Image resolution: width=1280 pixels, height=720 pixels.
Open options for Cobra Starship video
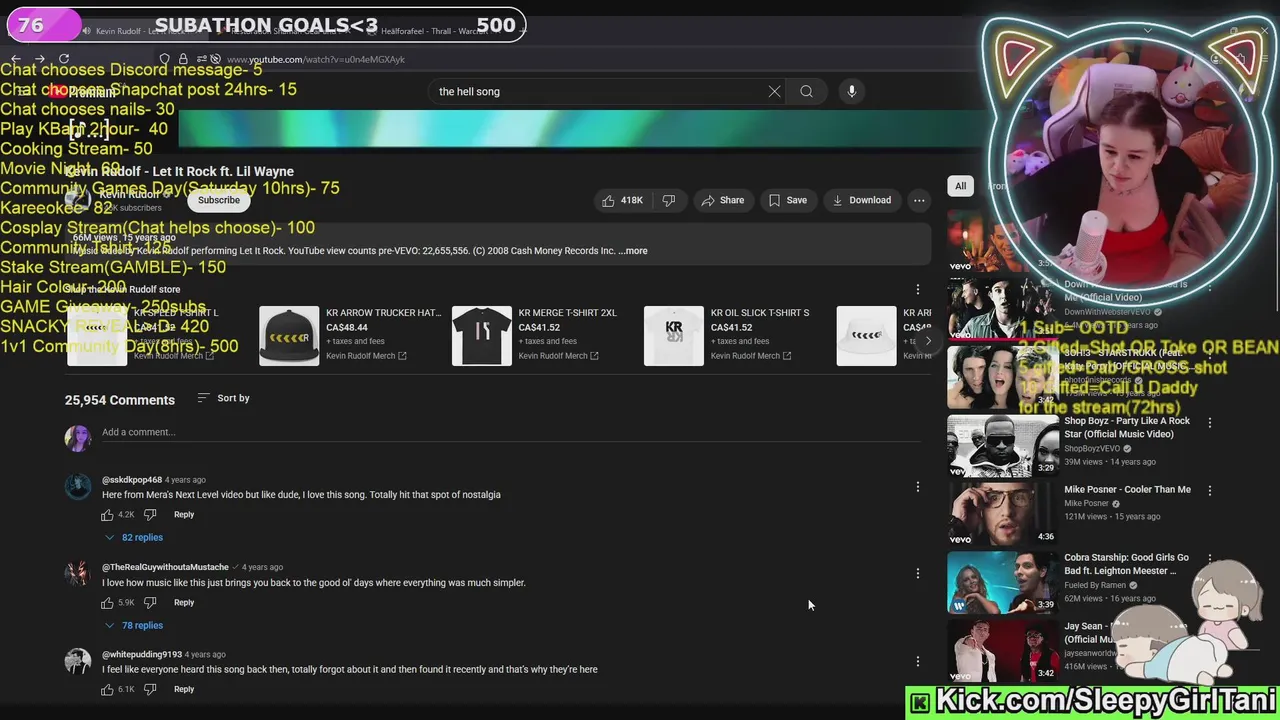point(1210,559)
